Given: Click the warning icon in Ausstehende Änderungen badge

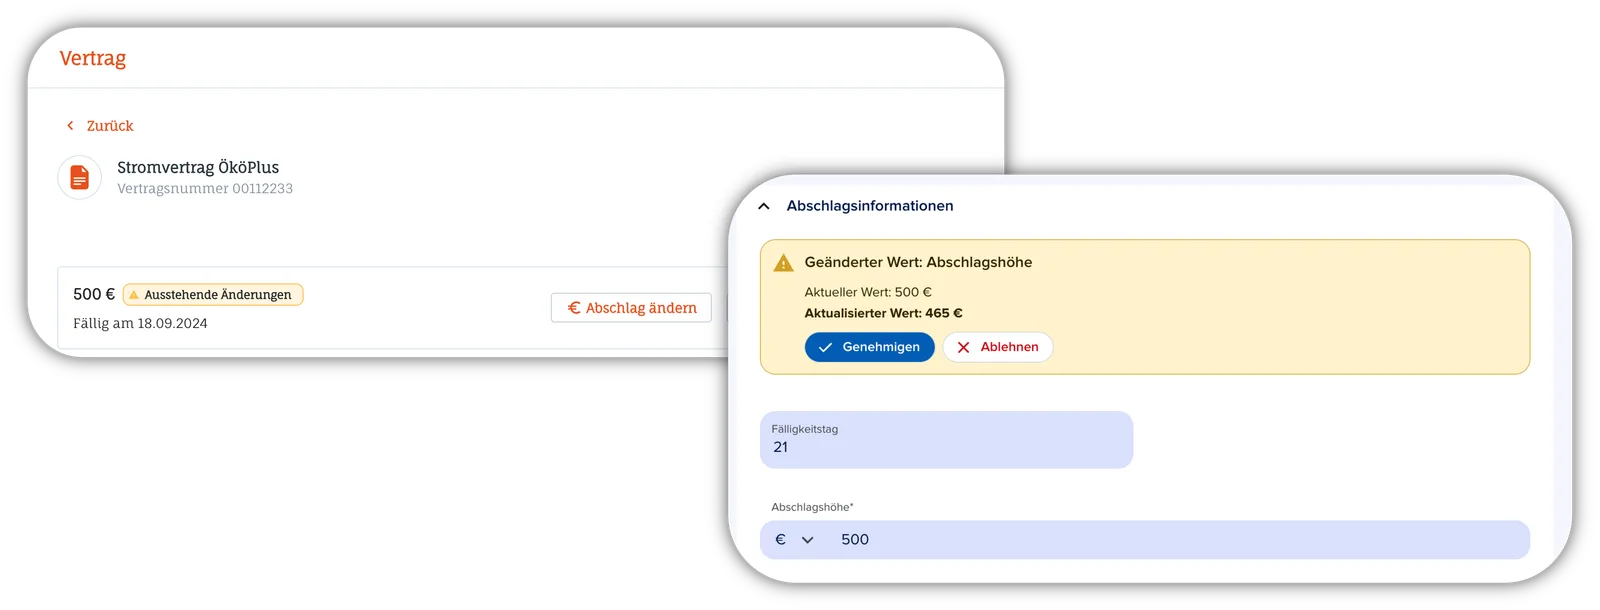Looking at the screenshot, I should [x=134, y=295].
